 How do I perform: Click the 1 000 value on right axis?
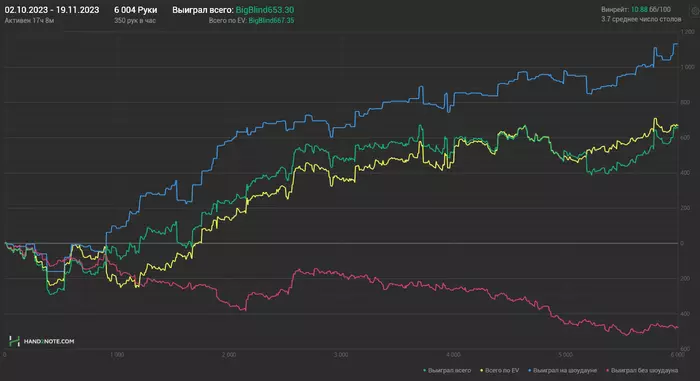coord(688,67)
